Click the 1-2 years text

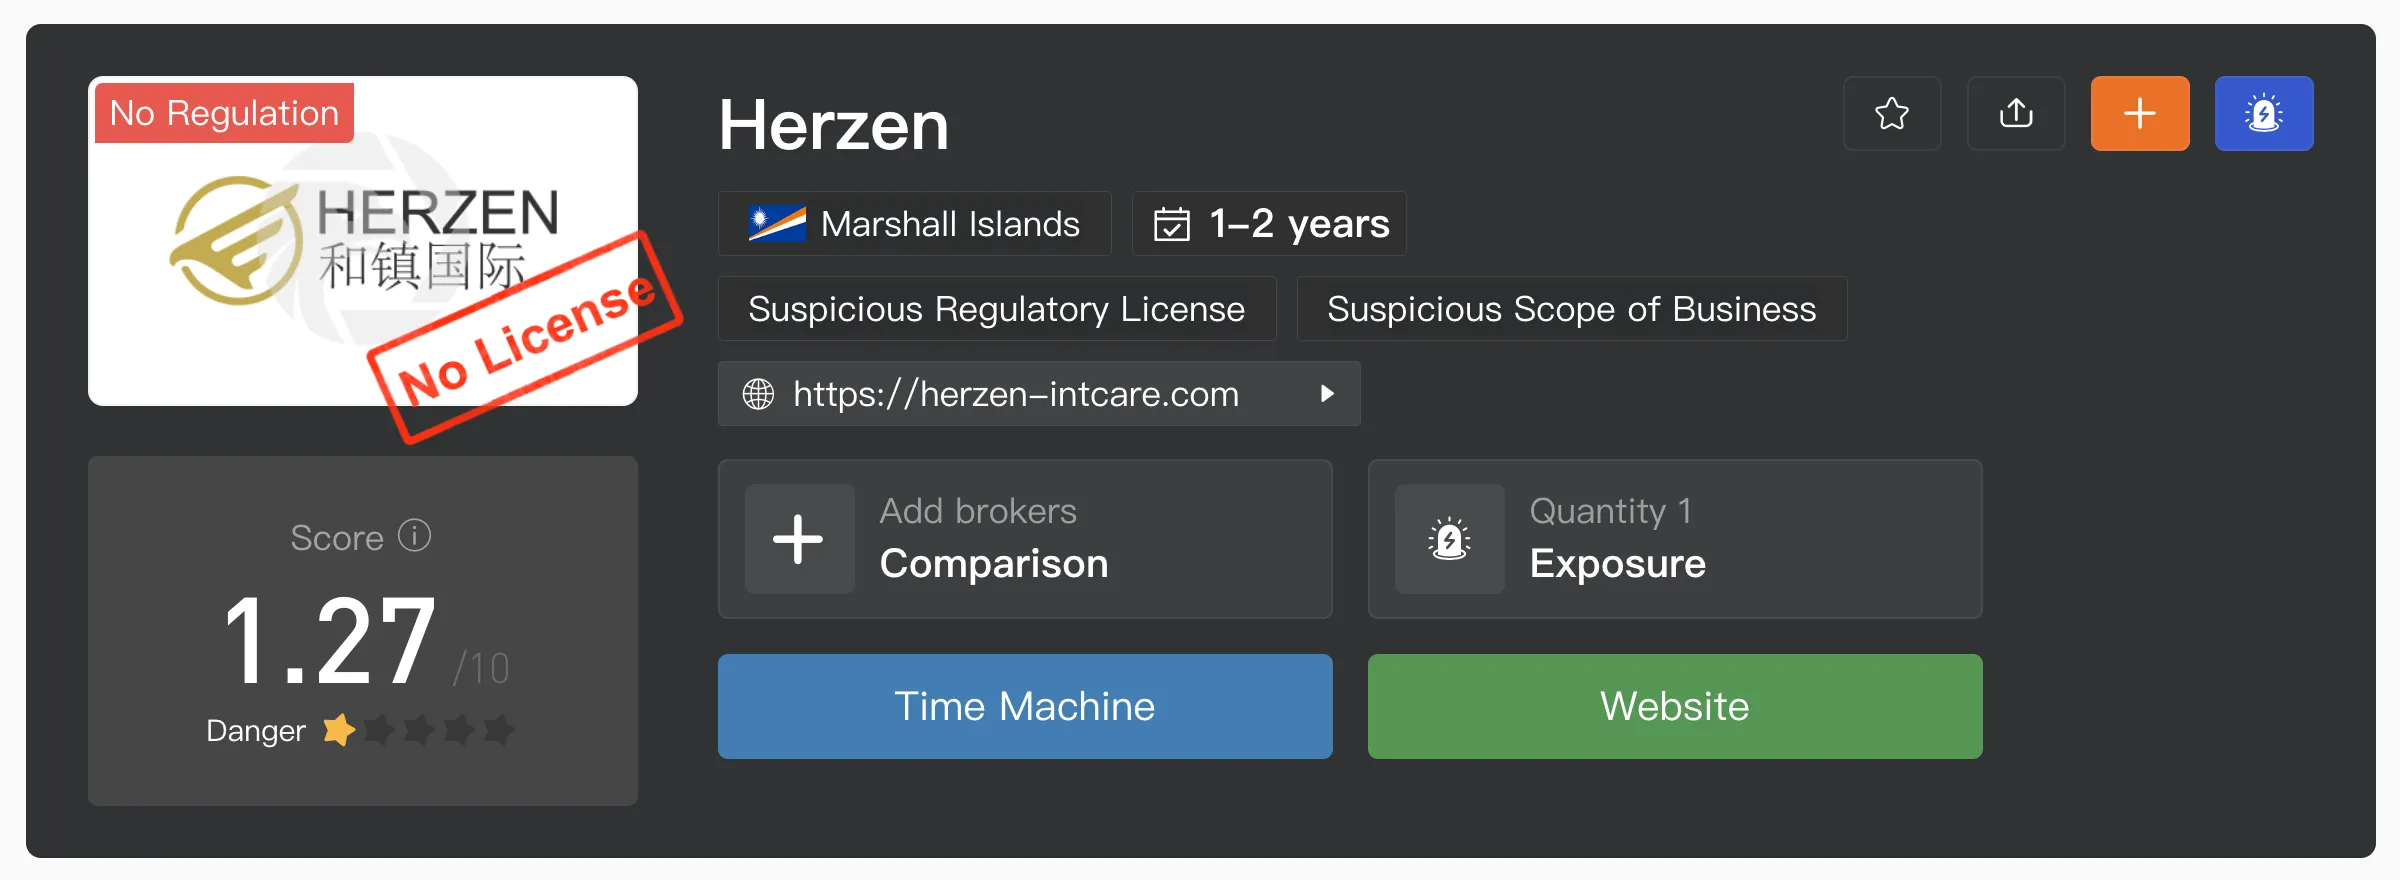tap(1299, 224)
